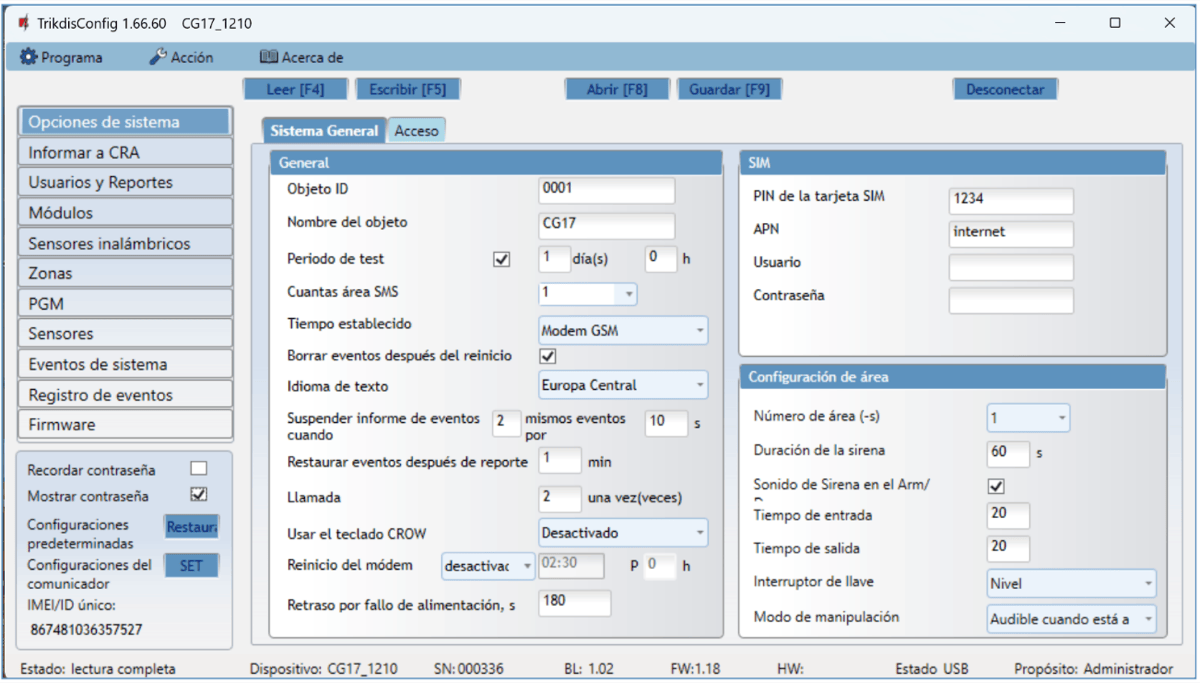Open the Acción menu with wrench icon
Screen dimensions: 1200x683
pyautogui.click(x=181, y=57)
